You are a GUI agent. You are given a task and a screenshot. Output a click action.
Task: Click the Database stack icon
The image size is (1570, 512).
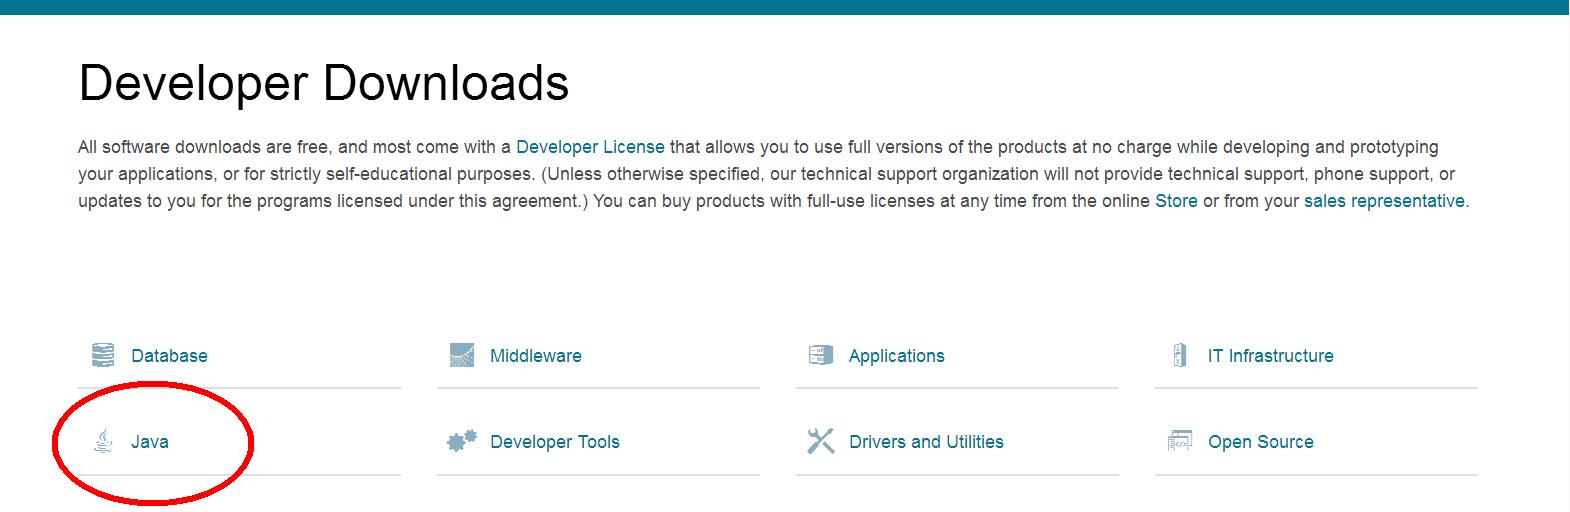tap(103, 355)
